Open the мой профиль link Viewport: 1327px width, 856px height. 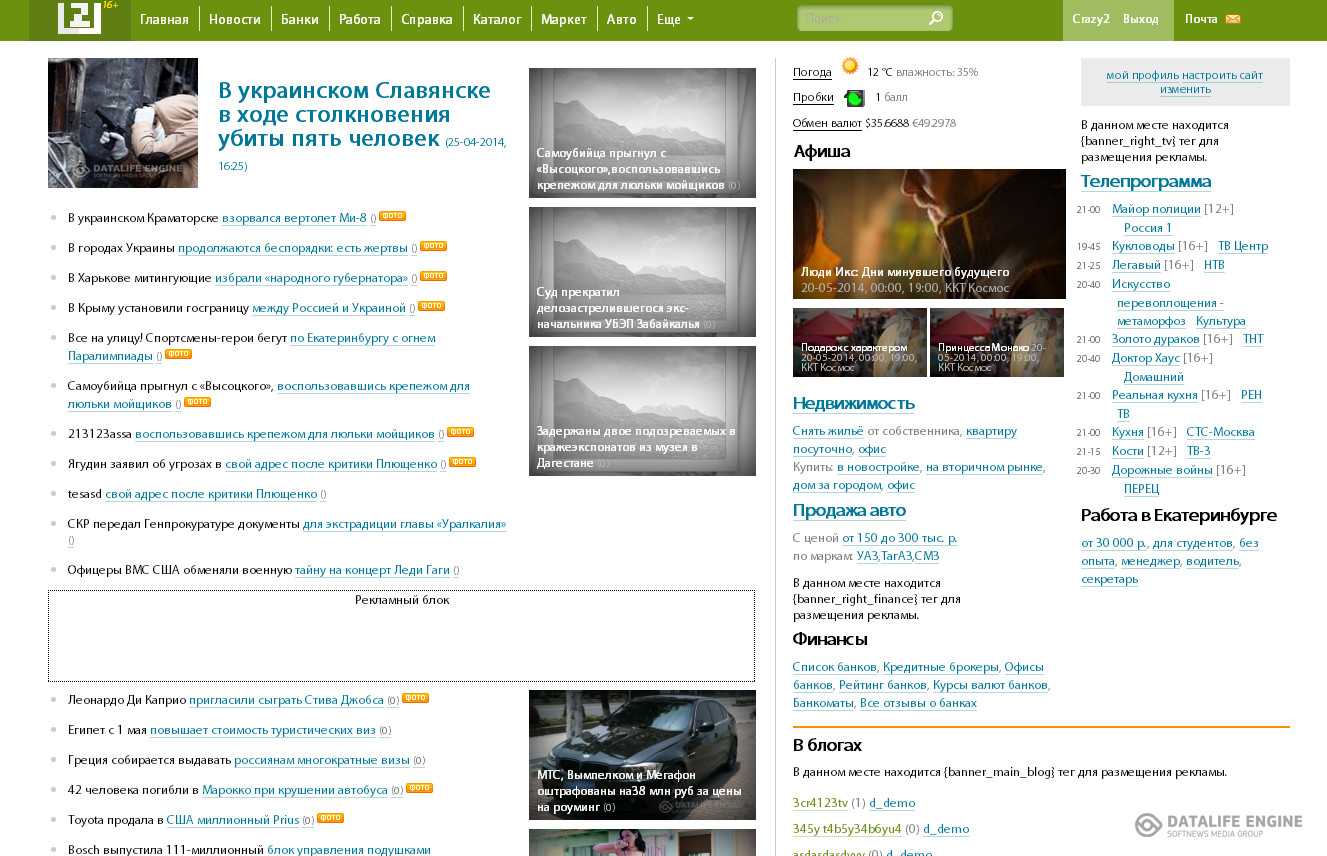tap(1142, 75)
